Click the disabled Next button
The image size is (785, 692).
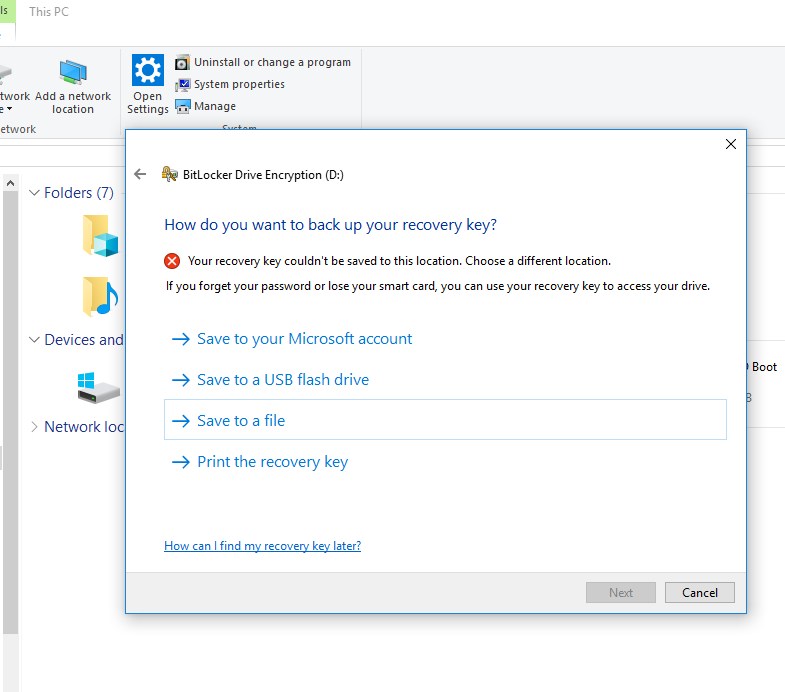[621, 592]
